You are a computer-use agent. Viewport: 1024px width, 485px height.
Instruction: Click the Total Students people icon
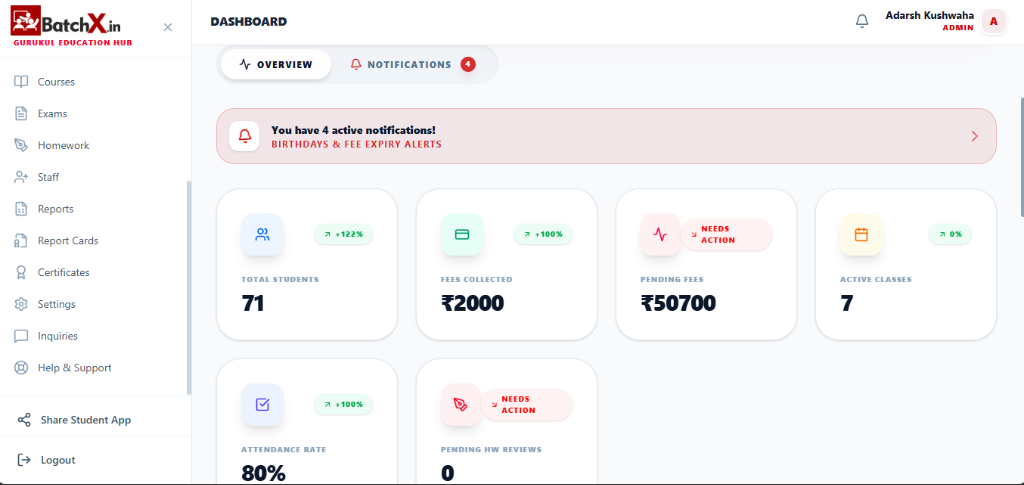click(x=262, y=235)
